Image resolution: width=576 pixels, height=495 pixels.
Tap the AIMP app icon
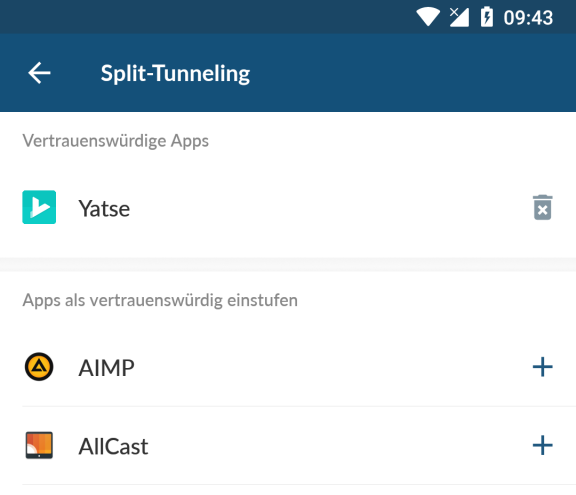pos(39,367)
